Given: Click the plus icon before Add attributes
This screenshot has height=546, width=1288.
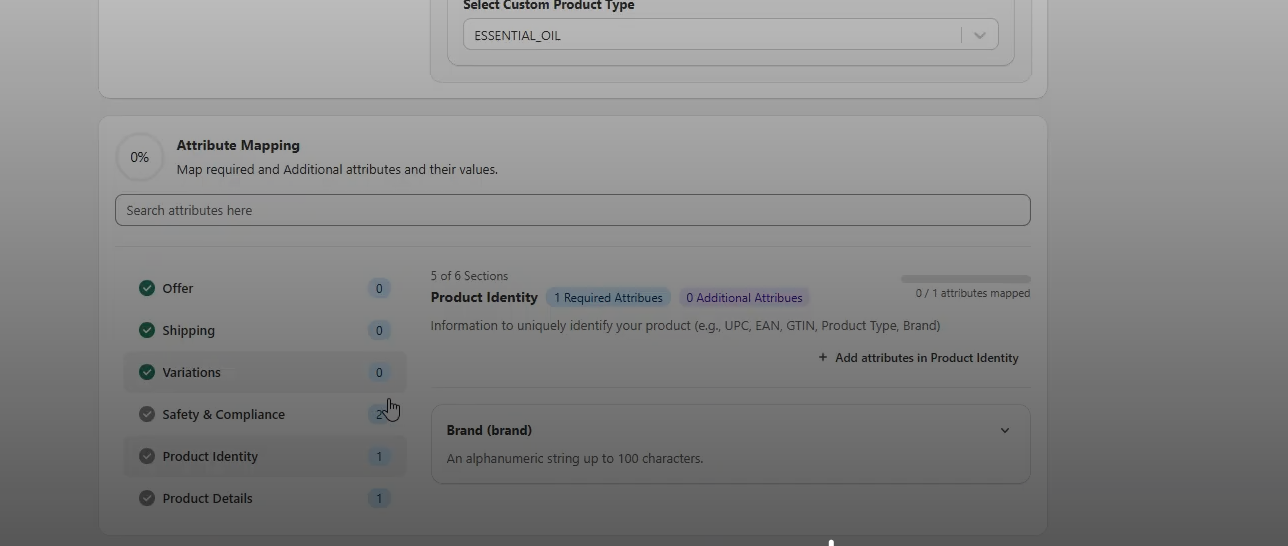Looking at the screenshot, I should coord(823,357).
